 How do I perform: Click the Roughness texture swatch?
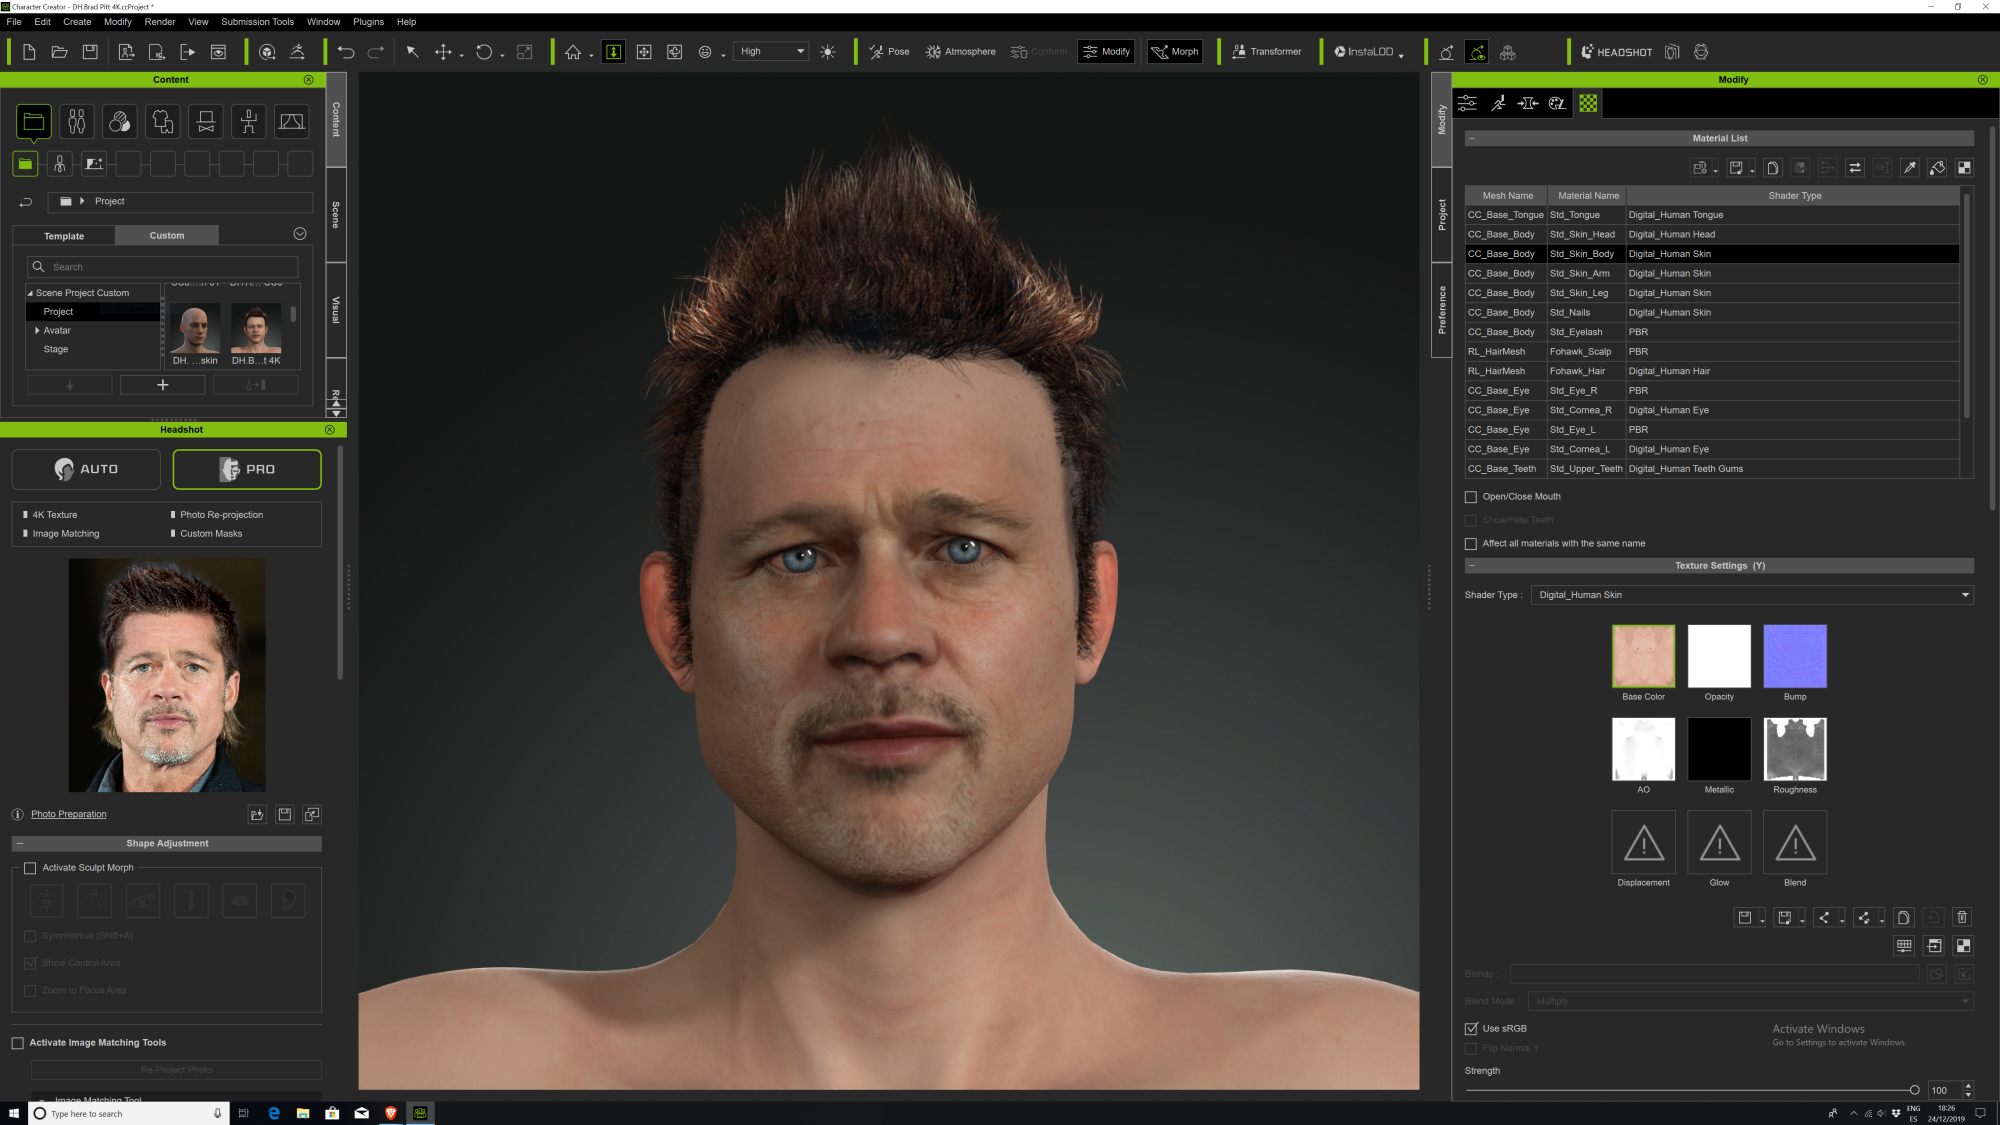click(x=1795, y=749)
